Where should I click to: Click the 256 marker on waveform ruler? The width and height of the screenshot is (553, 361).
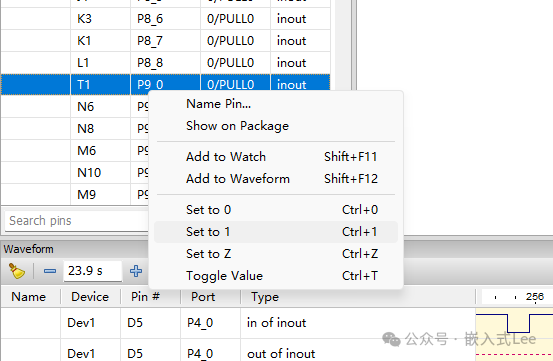pos(535,296)
